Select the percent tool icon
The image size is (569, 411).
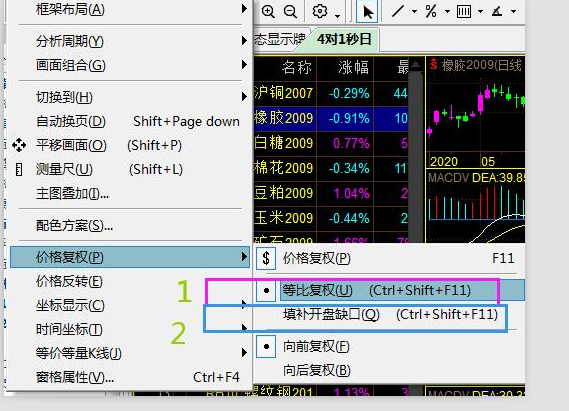pyautogui.click(x=431, y=11)
